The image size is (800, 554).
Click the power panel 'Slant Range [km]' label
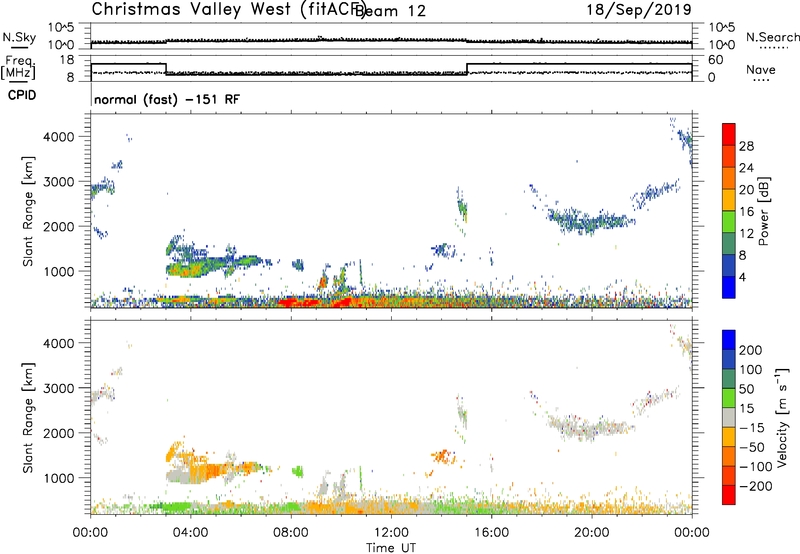point(28,211)
